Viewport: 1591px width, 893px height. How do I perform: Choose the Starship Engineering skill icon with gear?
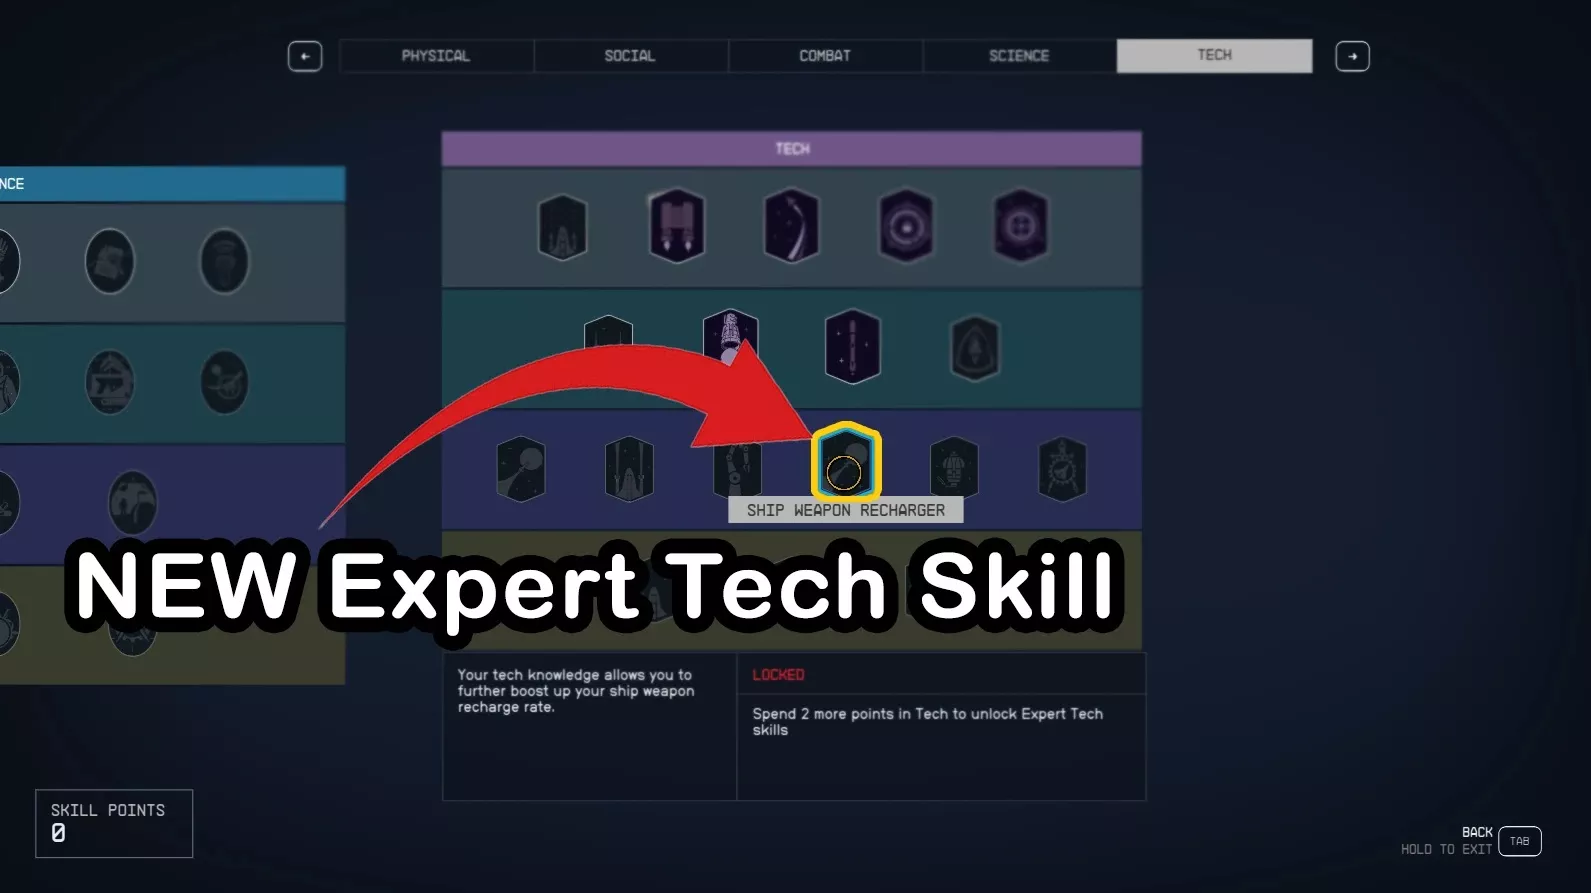tap(1062, 468)
